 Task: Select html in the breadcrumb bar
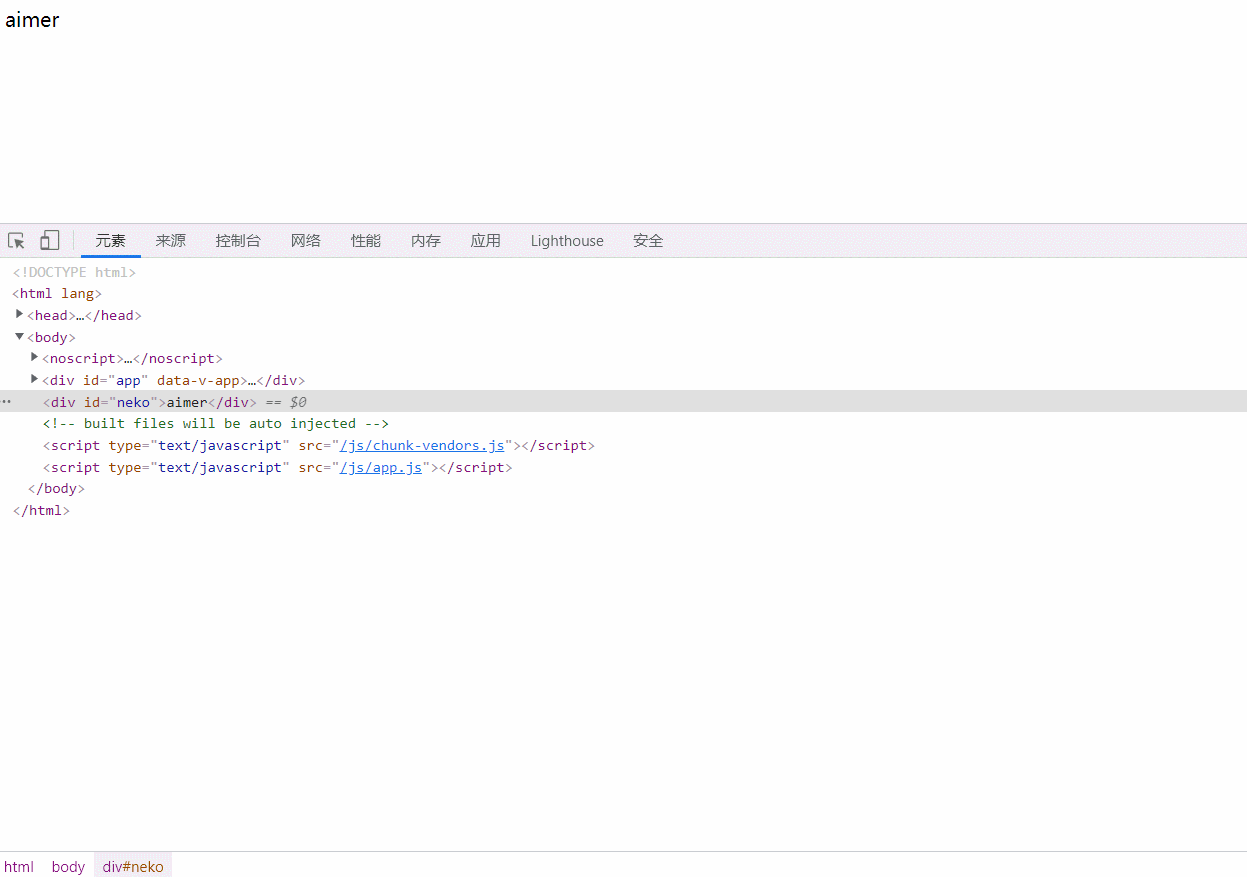[19, 866]
